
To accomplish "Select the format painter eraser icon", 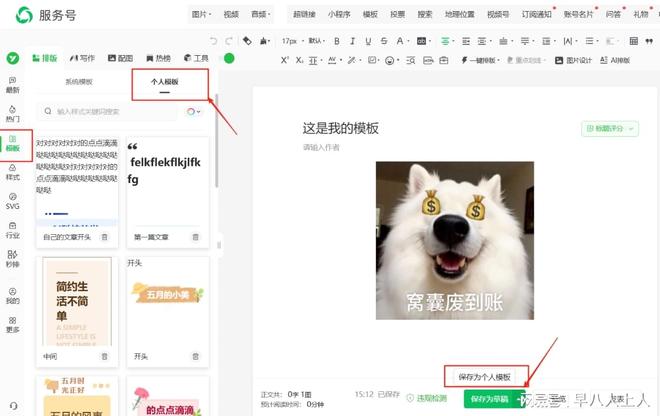I will (x=247, y=41).
